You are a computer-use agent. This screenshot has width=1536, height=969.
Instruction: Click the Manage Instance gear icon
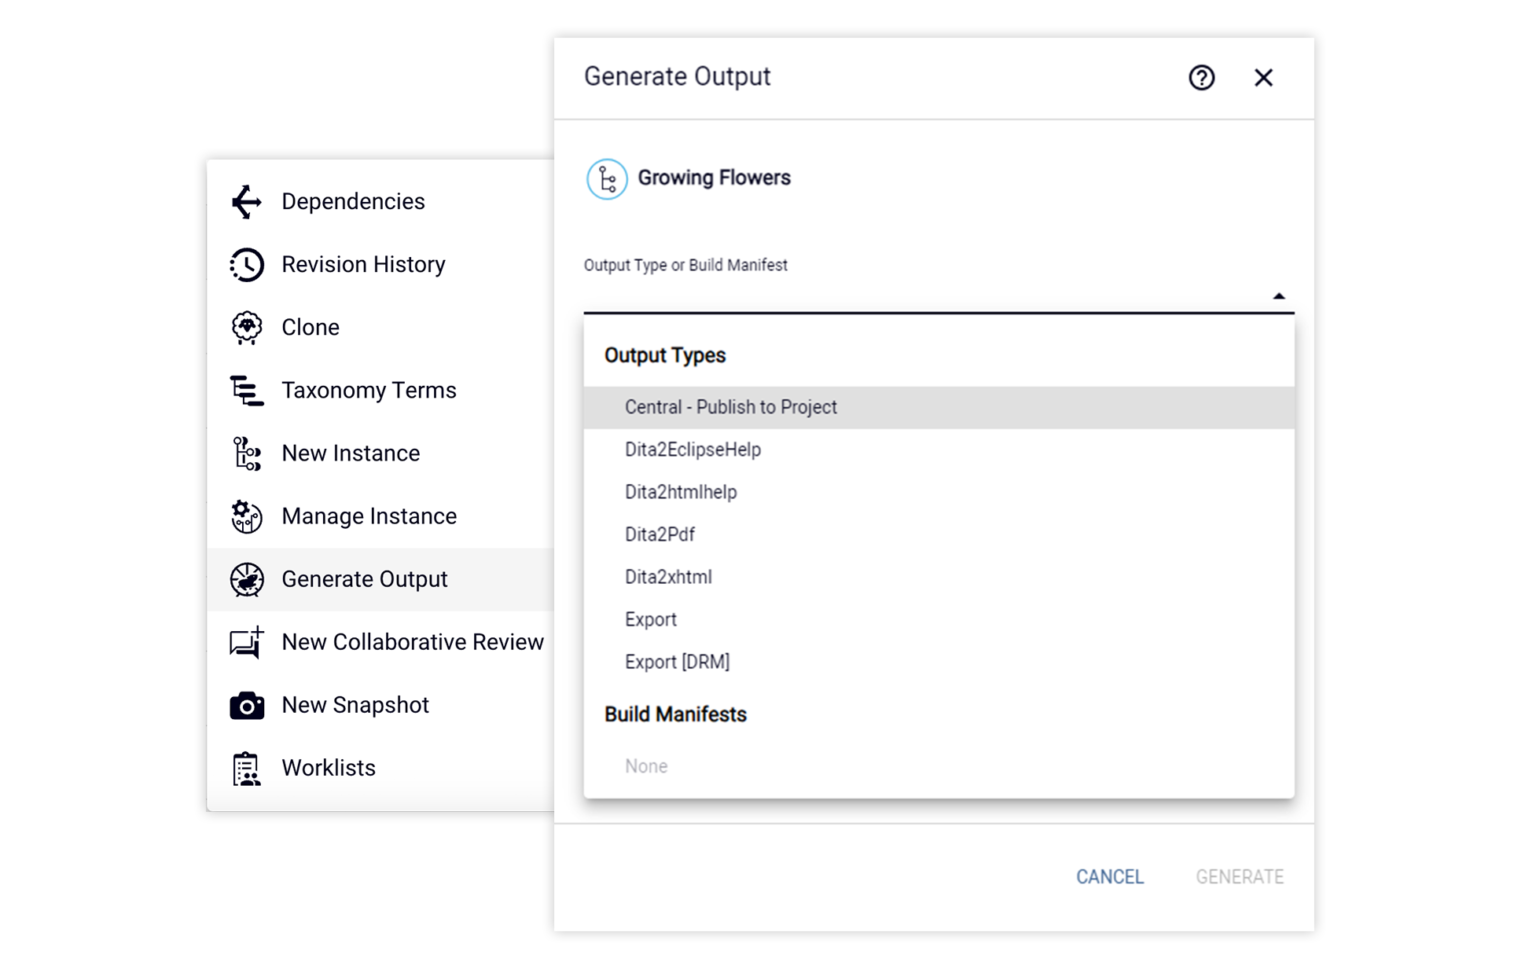(x=246, y=517)
